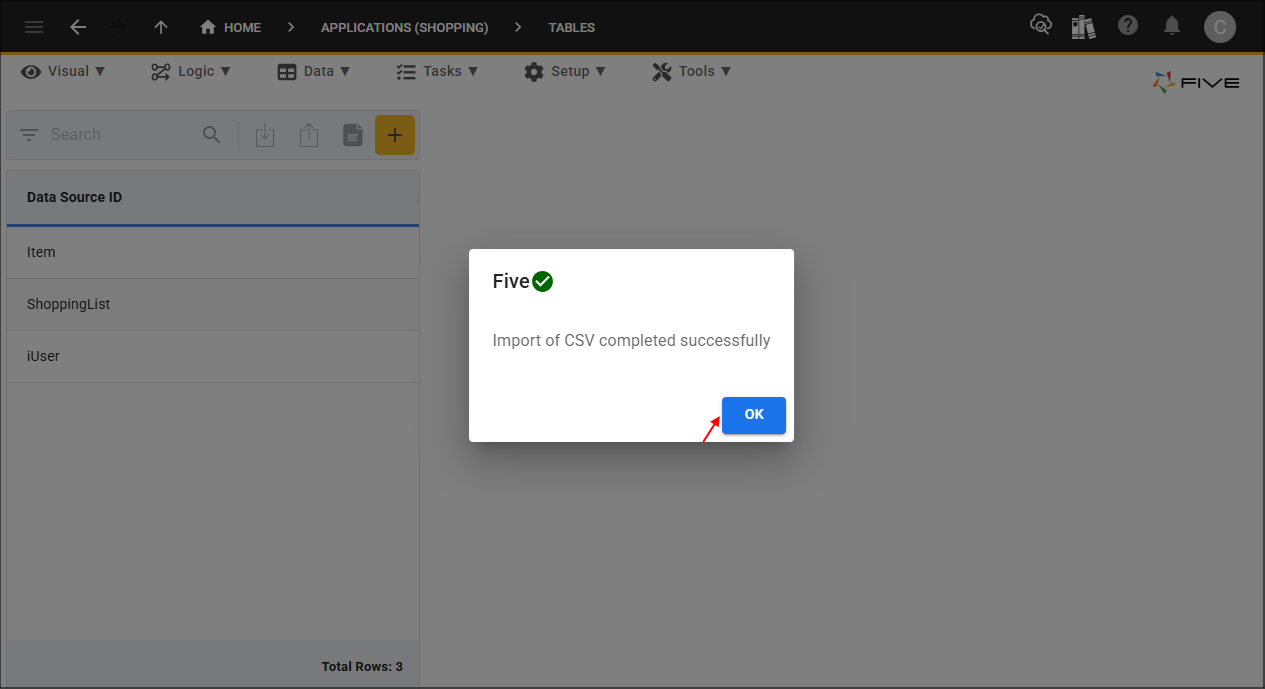Expand the Logic dropdown menu
The height and width of the screenshot is (689, 1265).
coord(191,71)
